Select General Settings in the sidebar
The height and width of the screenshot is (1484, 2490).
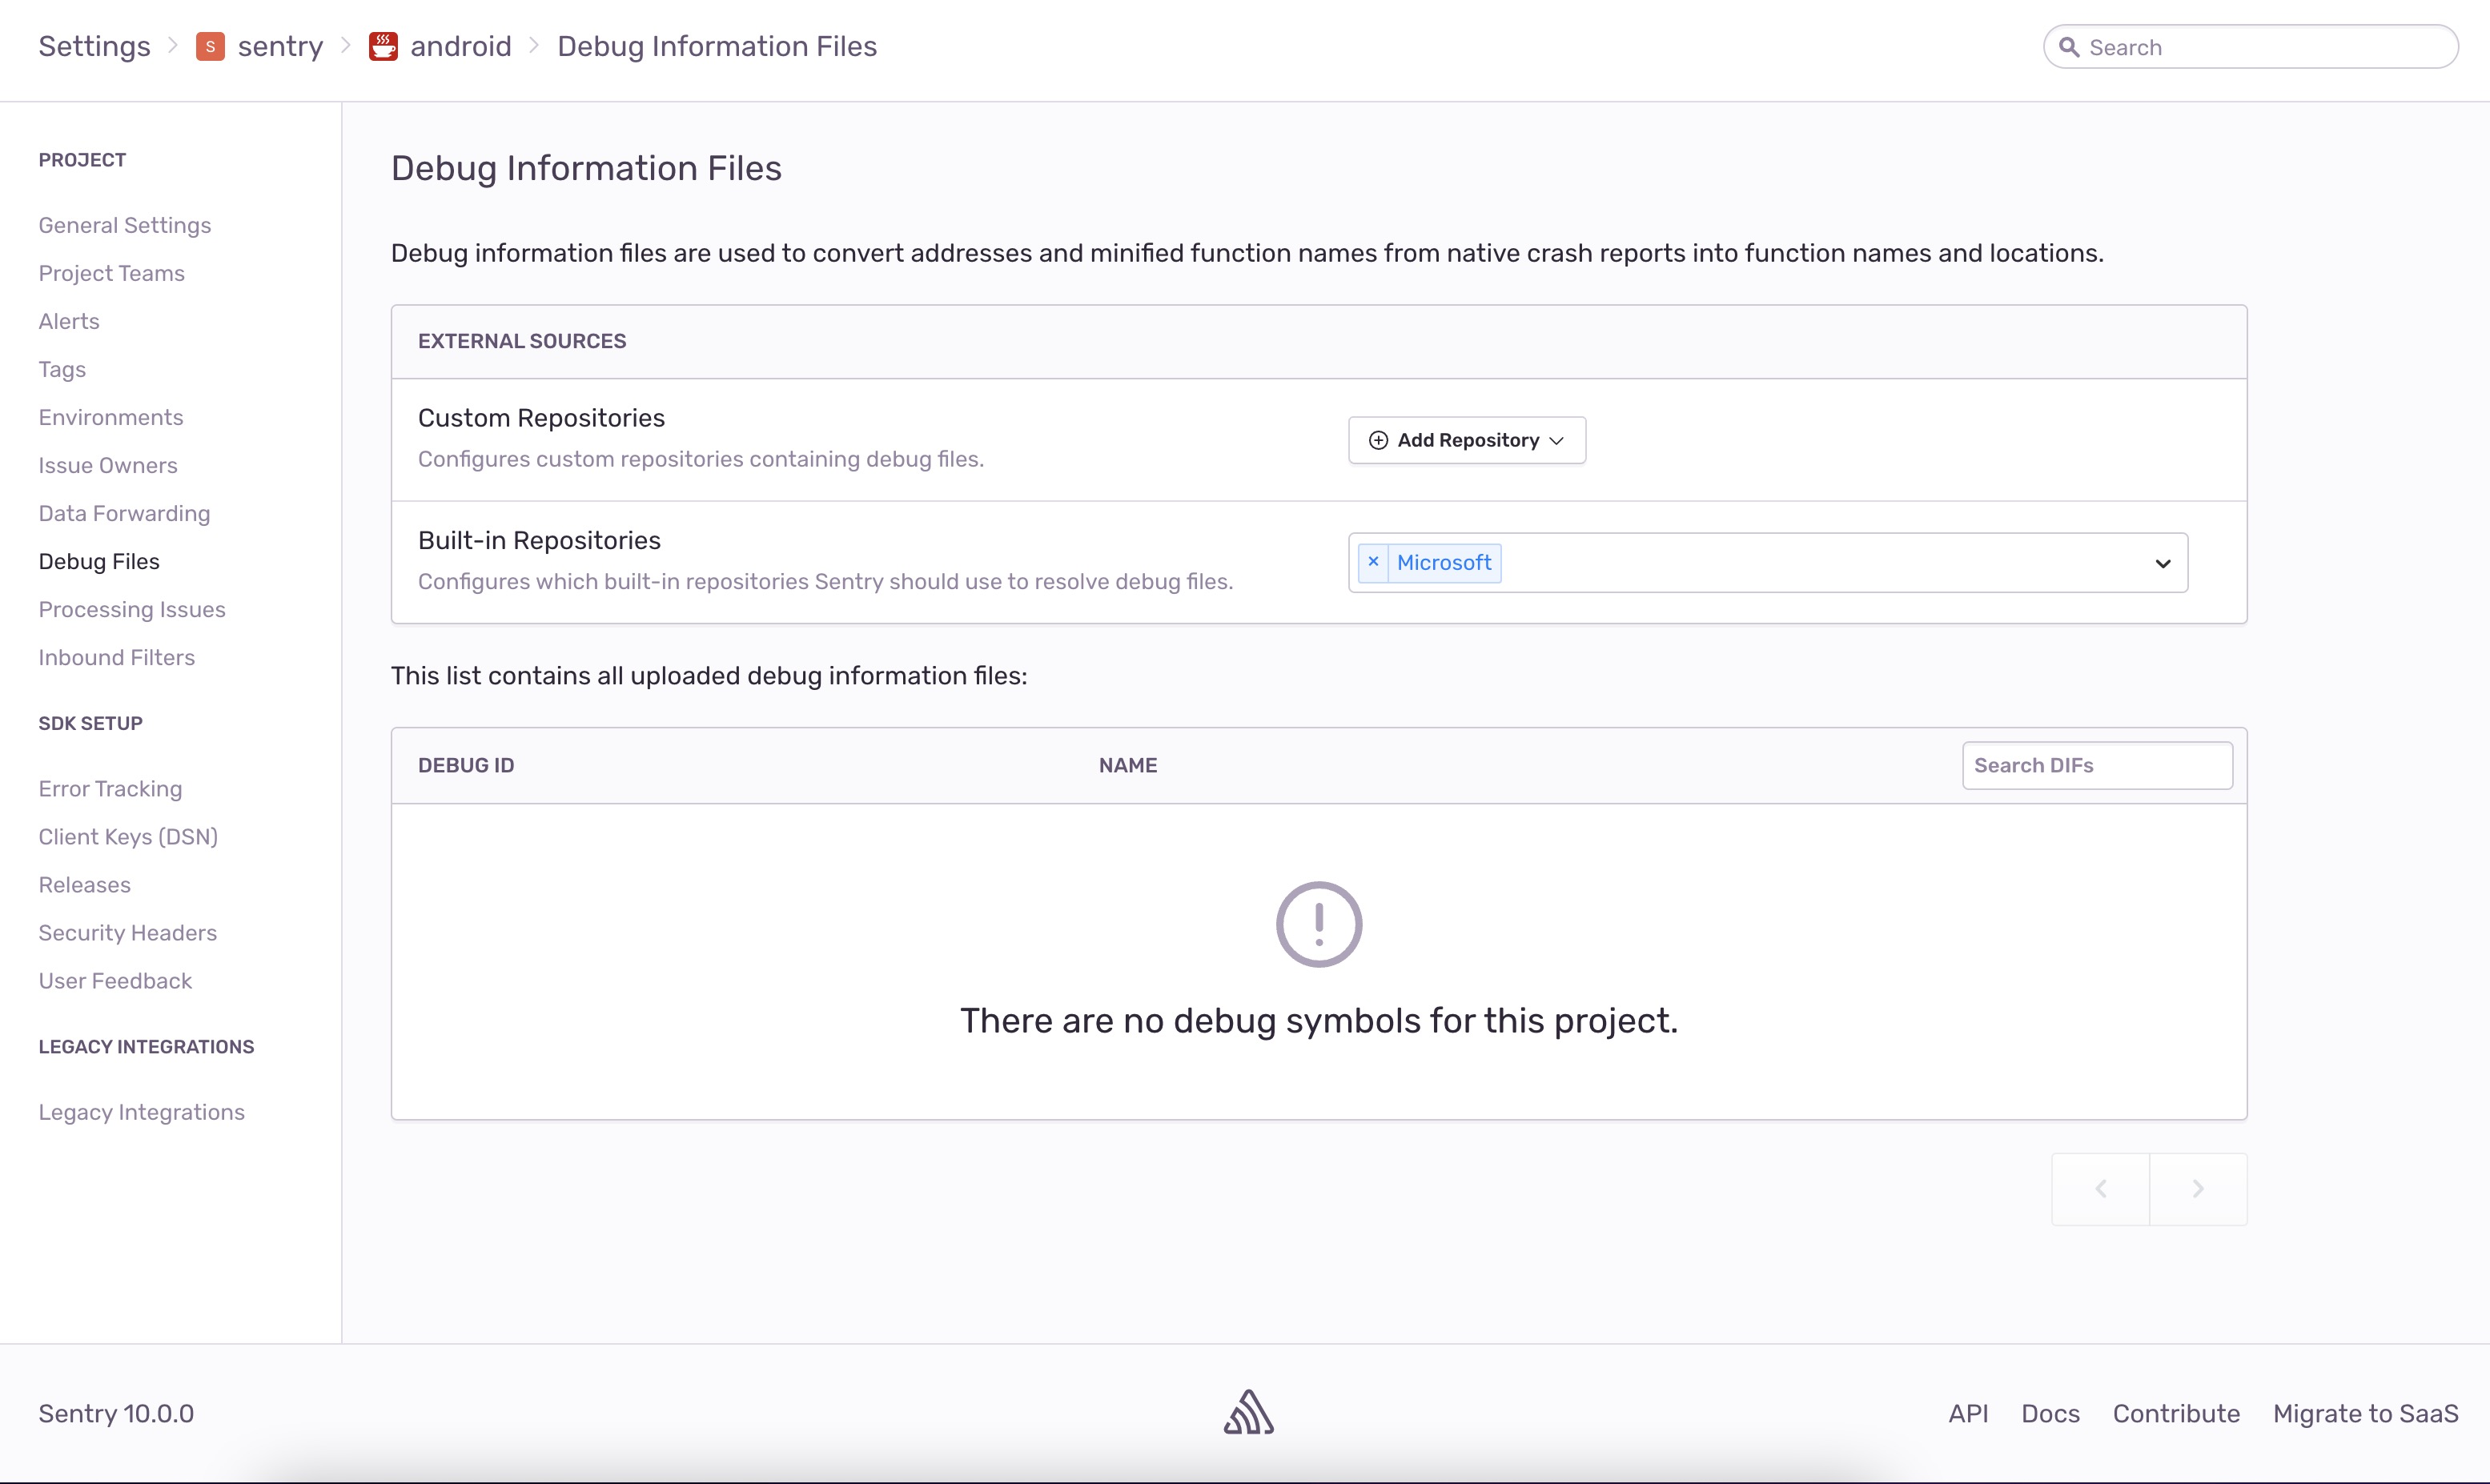pyautogui.click(x=124, y=225)
